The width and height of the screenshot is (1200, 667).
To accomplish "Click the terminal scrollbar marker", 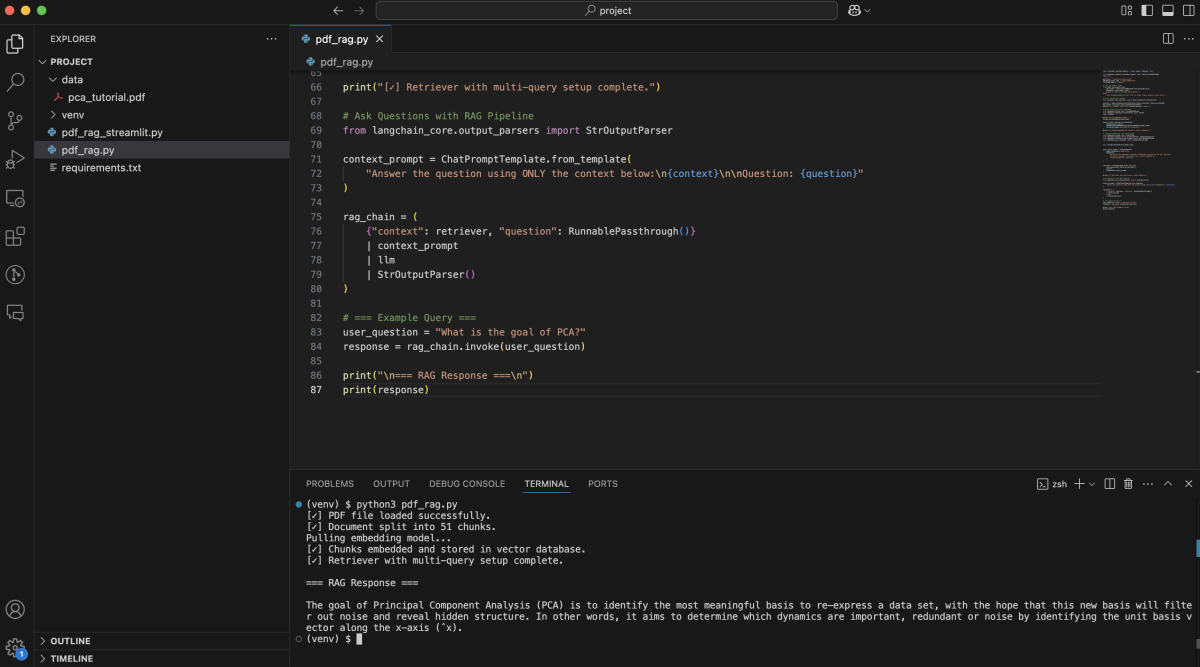I will click(x=1197, y=548).
